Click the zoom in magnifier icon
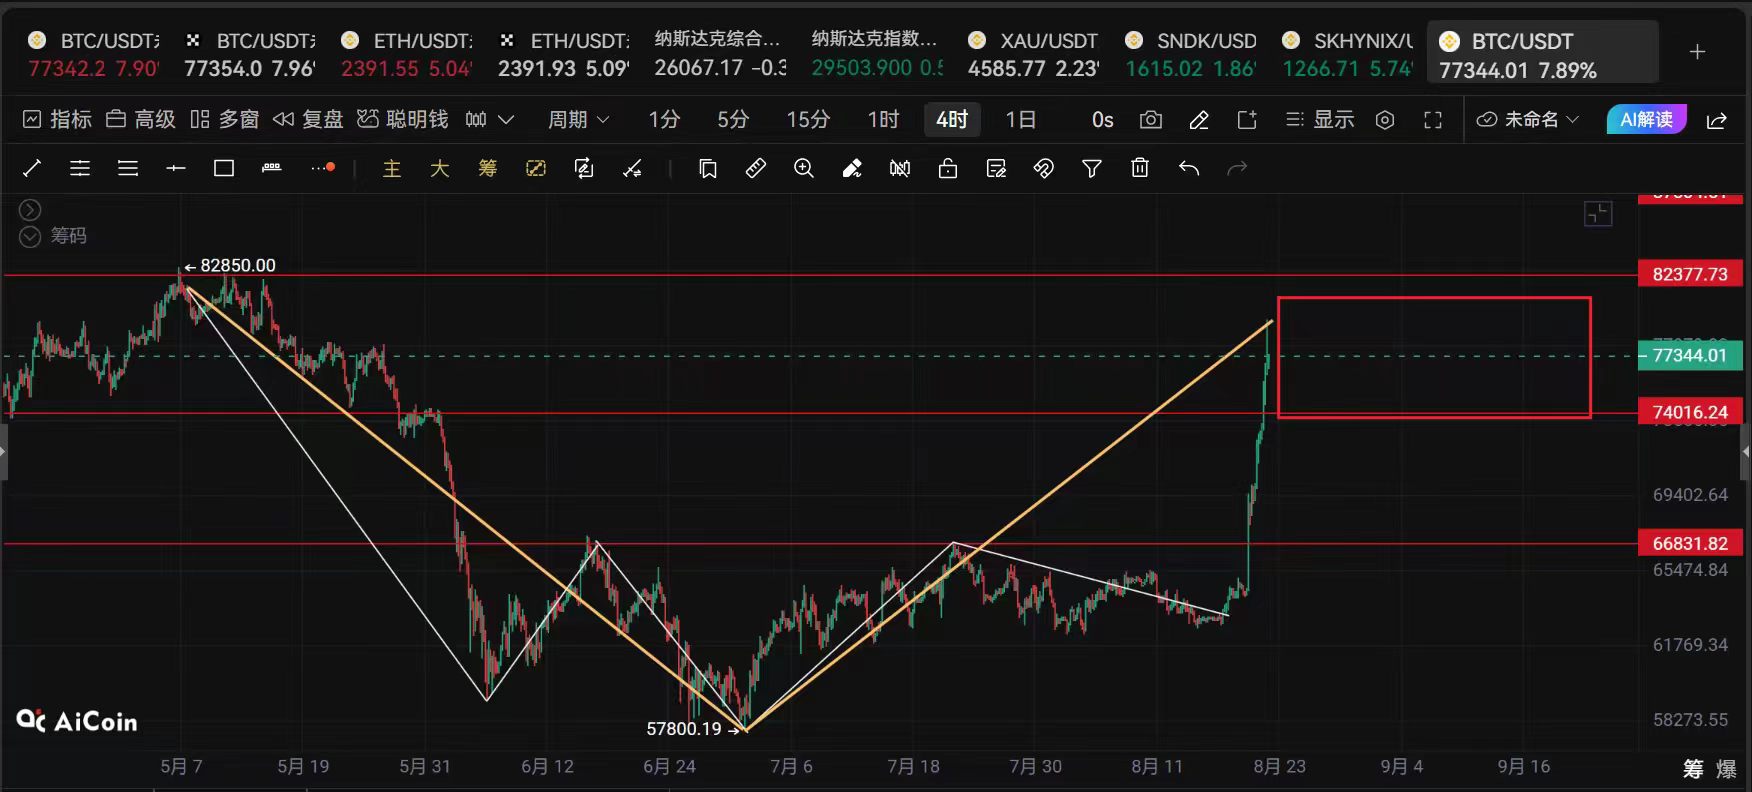The width and height of the screenshot is (1752, 792). coord(804,168)
